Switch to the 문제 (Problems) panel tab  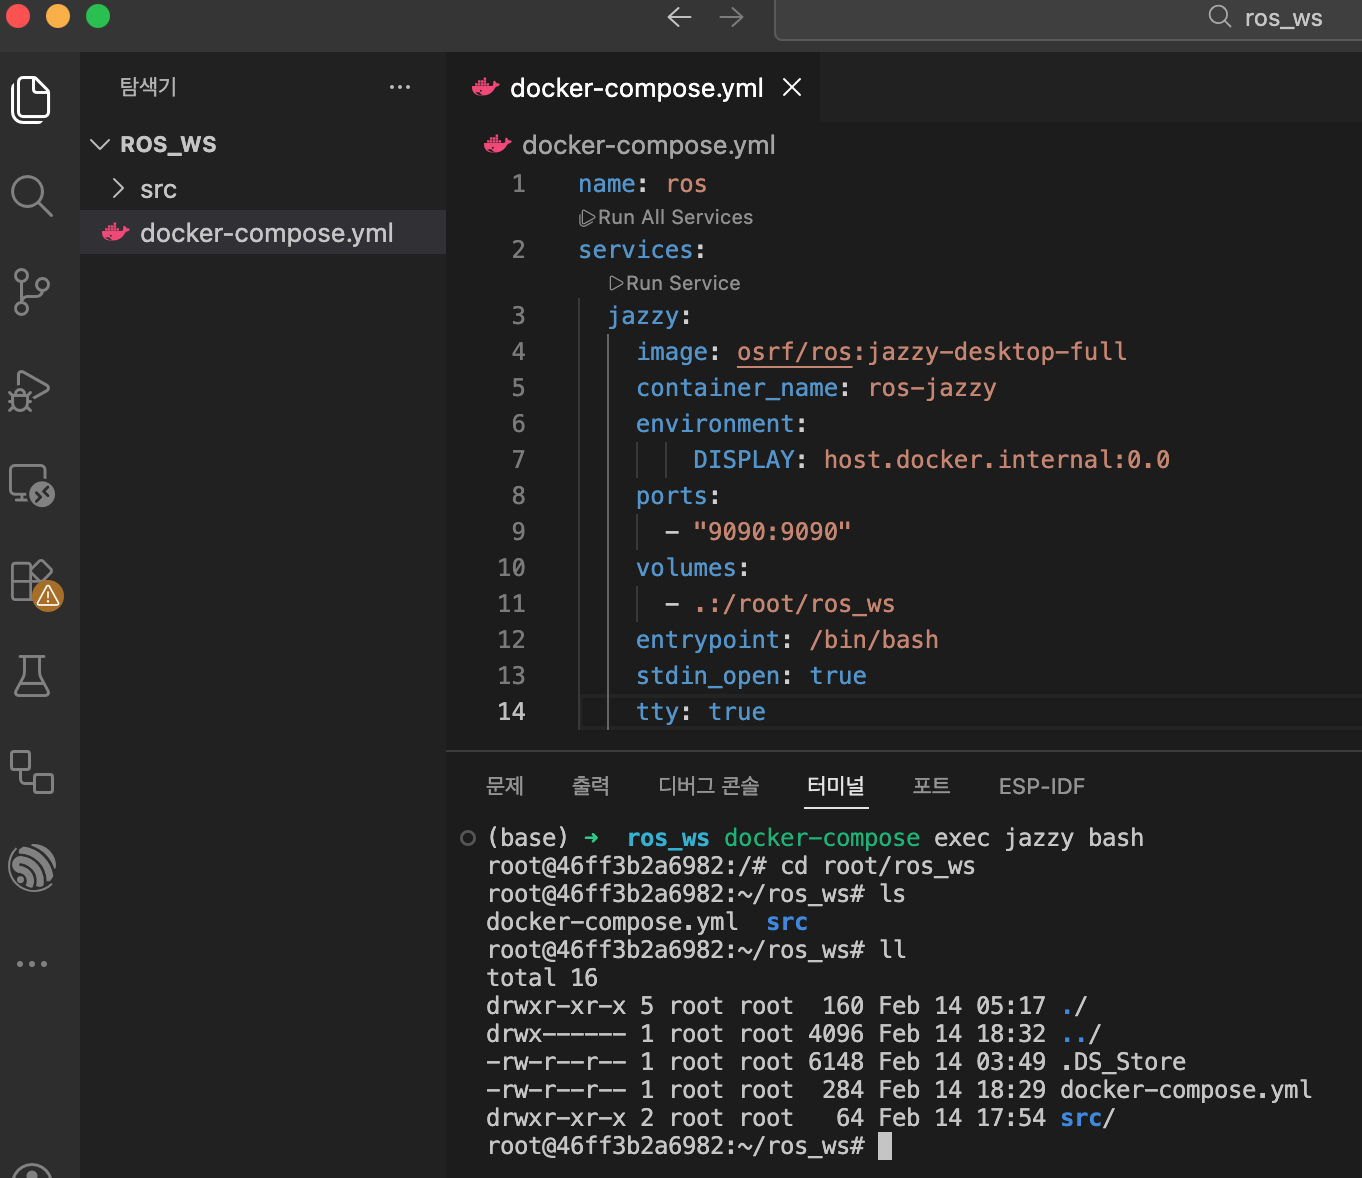point(504,786)
